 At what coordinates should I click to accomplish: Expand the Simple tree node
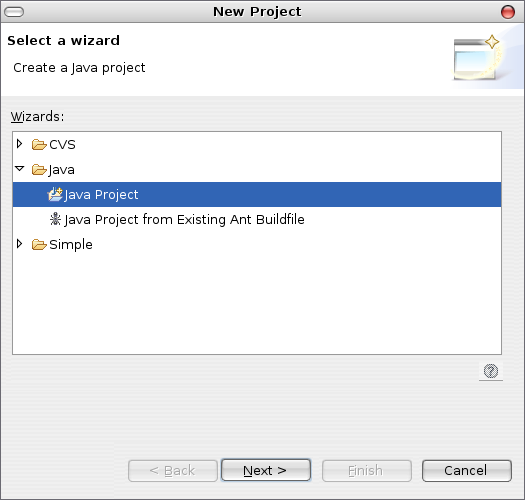(x=19, y=244)
